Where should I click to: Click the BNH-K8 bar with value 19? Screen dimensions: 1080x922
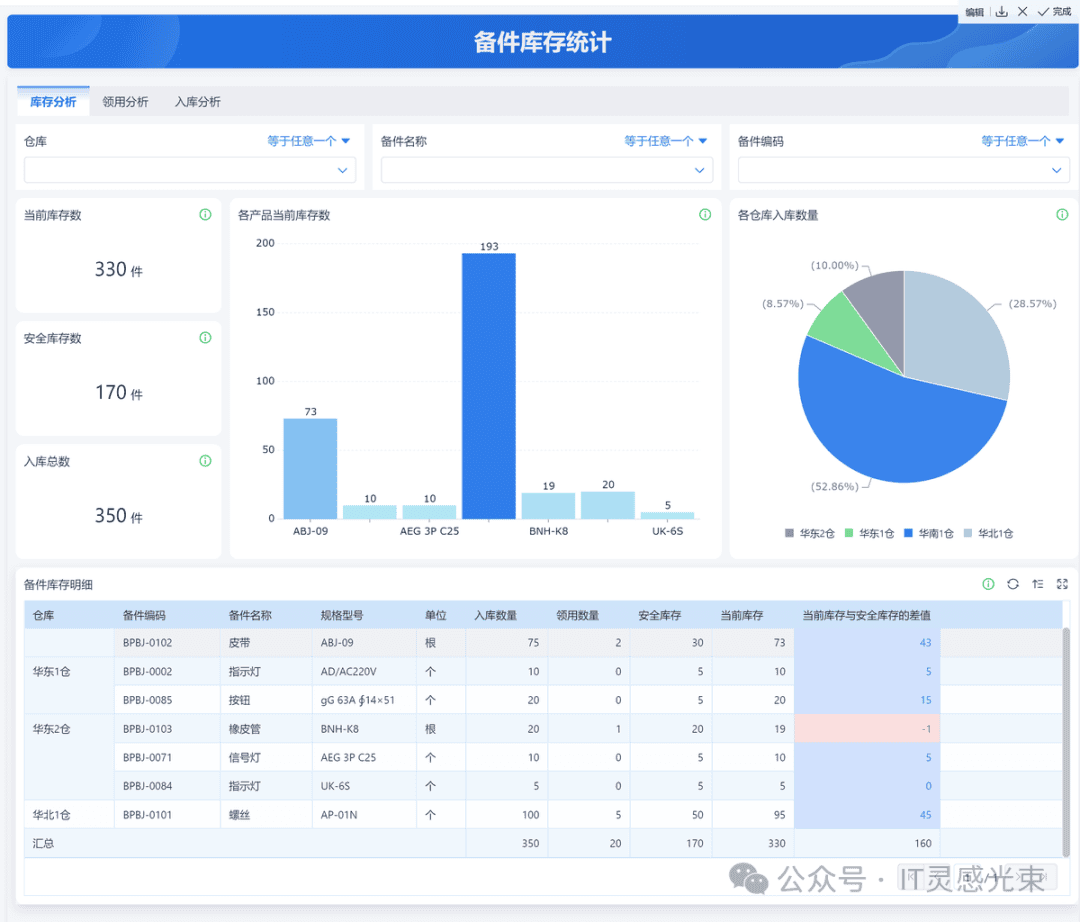point(548,506)
